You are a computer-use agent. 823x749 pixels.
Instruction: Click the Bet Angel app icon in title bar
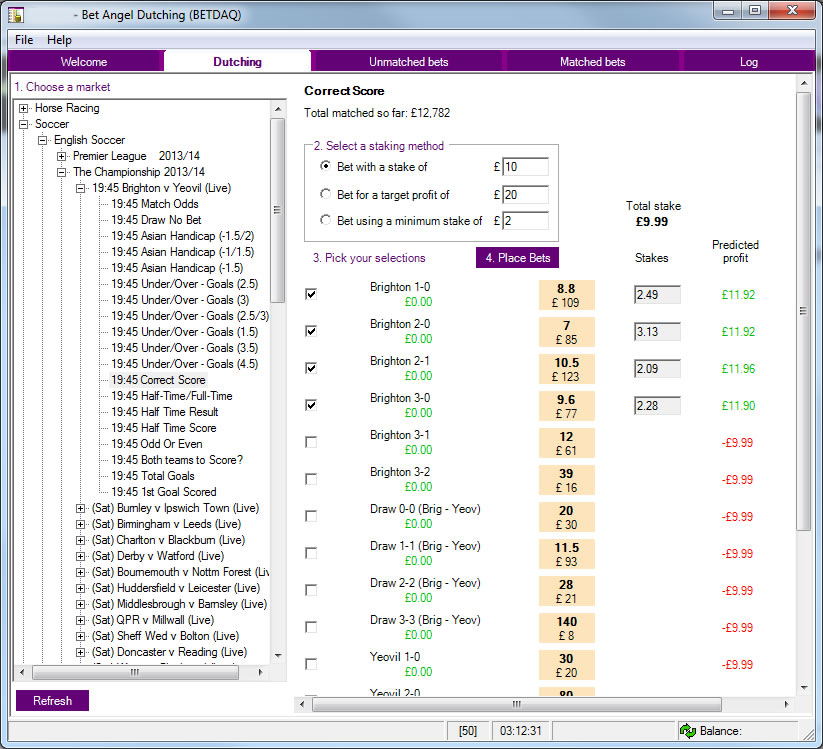coord(16,15)
